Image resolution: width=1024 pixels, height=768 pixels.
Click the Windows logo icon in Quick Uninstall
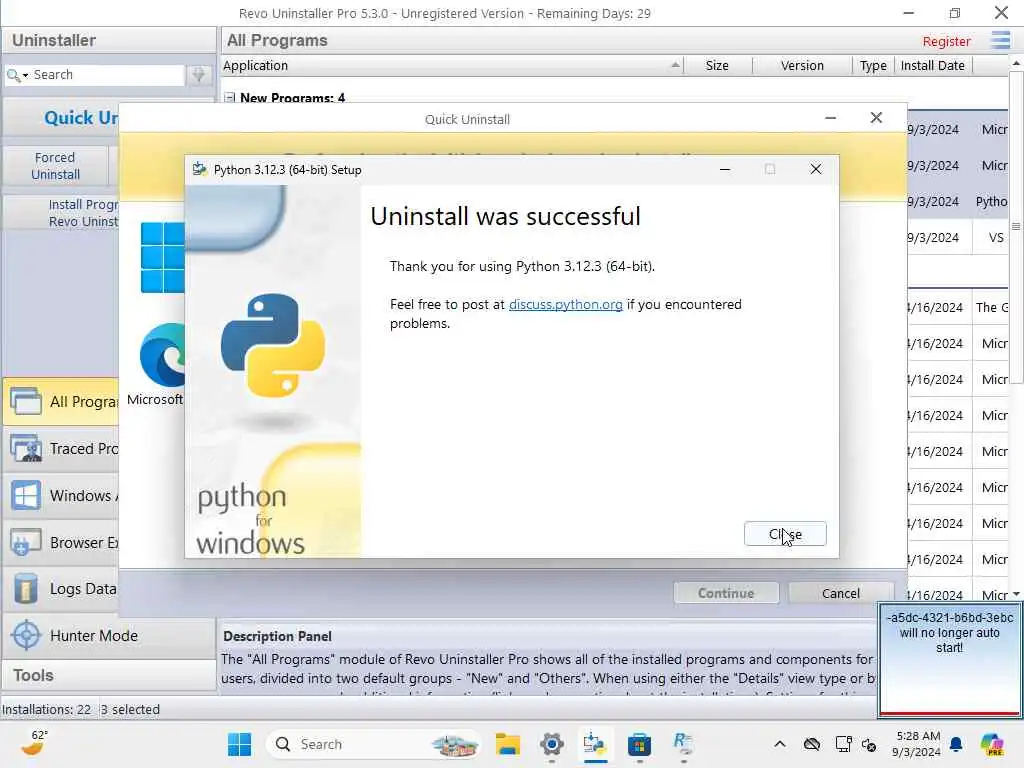tap(163, 257)
